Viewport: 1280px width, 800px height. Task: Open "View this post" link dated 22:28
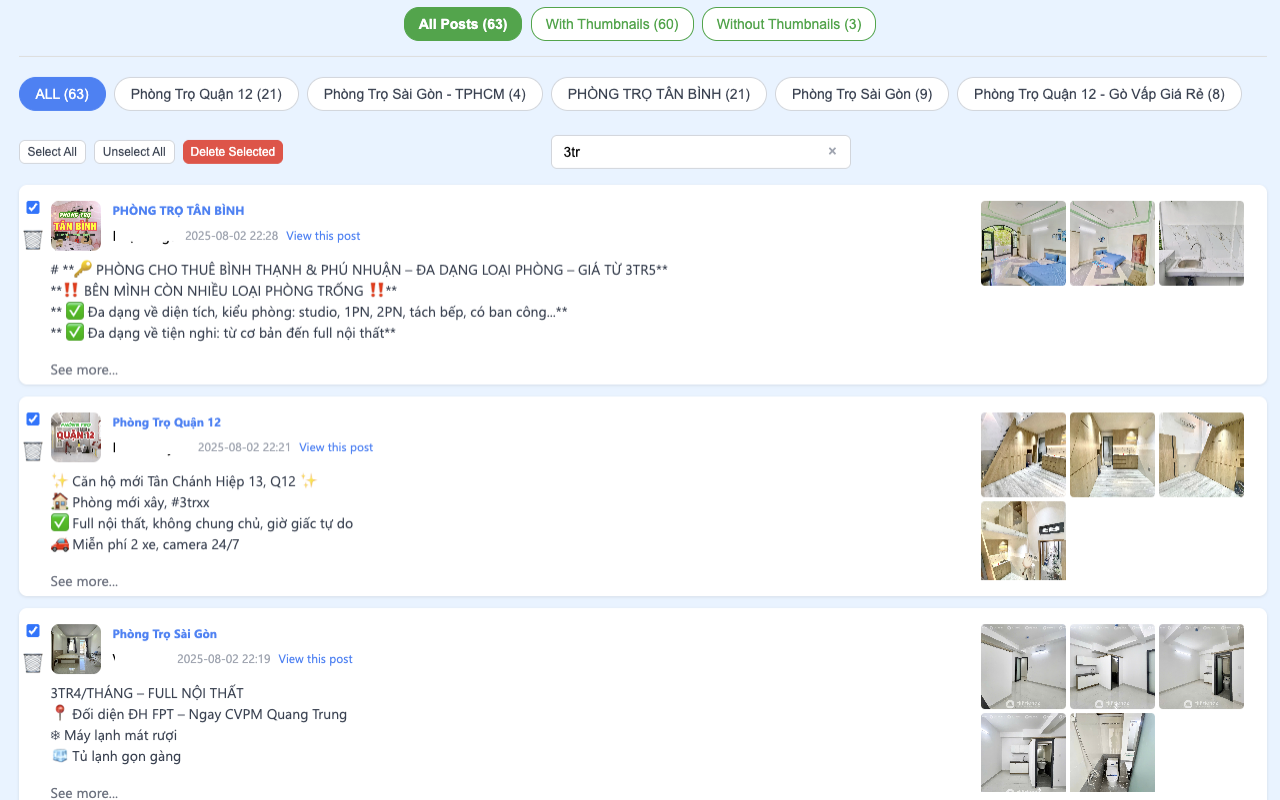click(323, 236)
